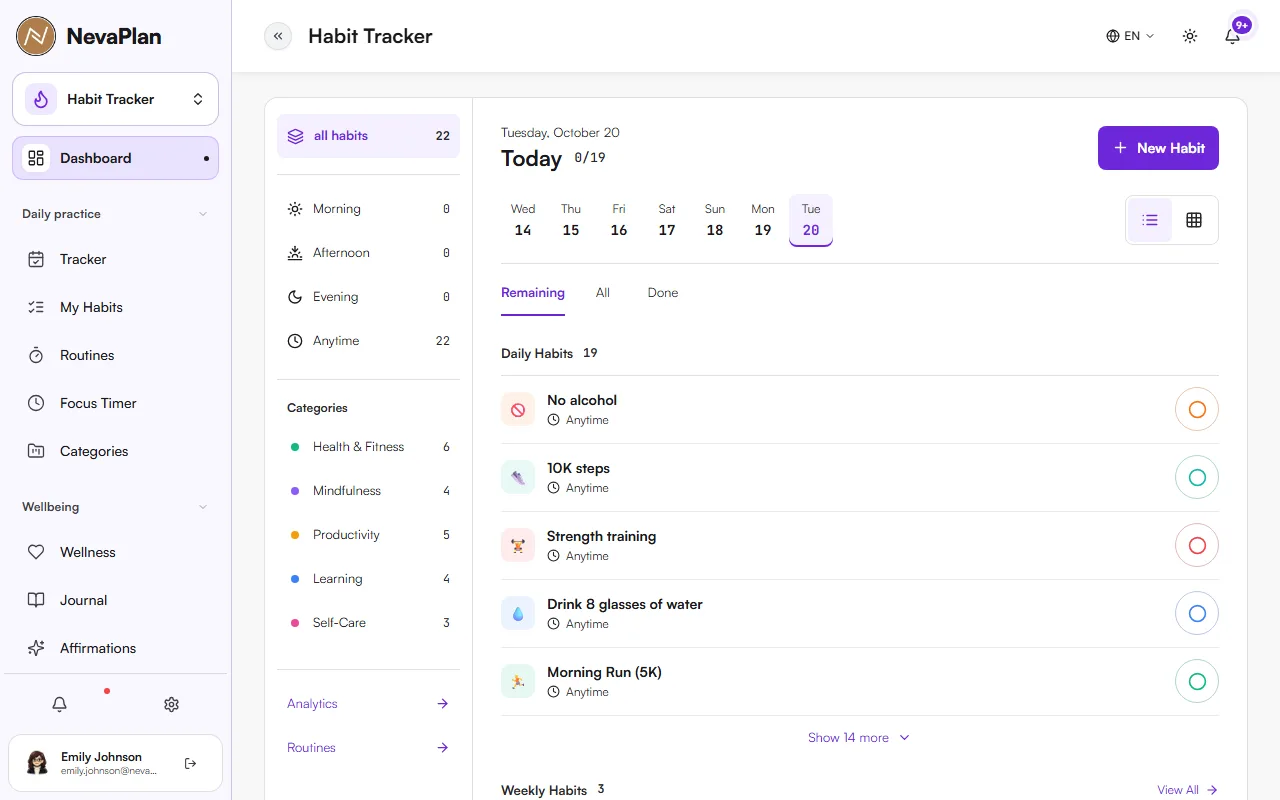Viewport: 1280px width, 800px height.
Task: Open notifications bell in the top bar
Action: [x=1233, y=36]
